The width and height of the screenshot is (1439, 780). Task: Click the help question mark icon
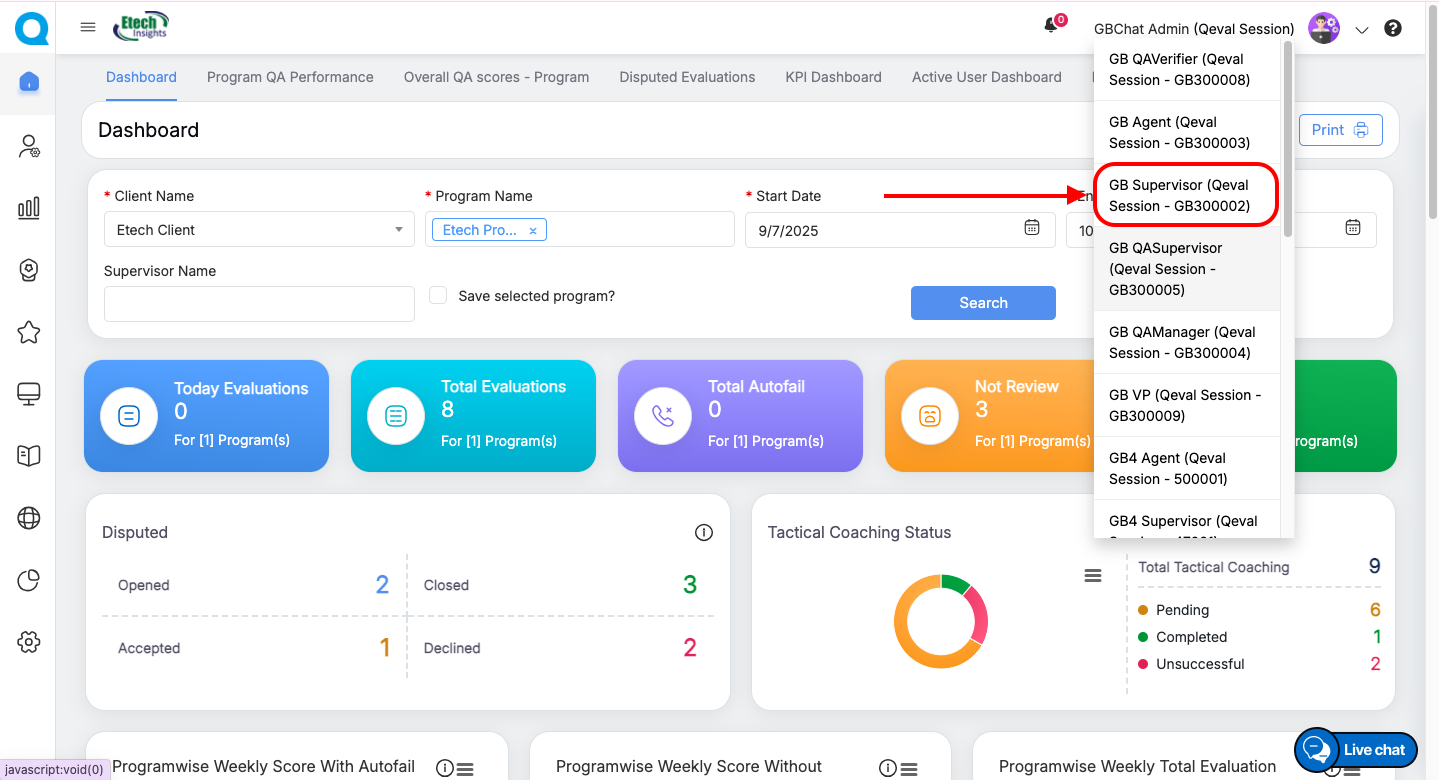pos(1392,29)
